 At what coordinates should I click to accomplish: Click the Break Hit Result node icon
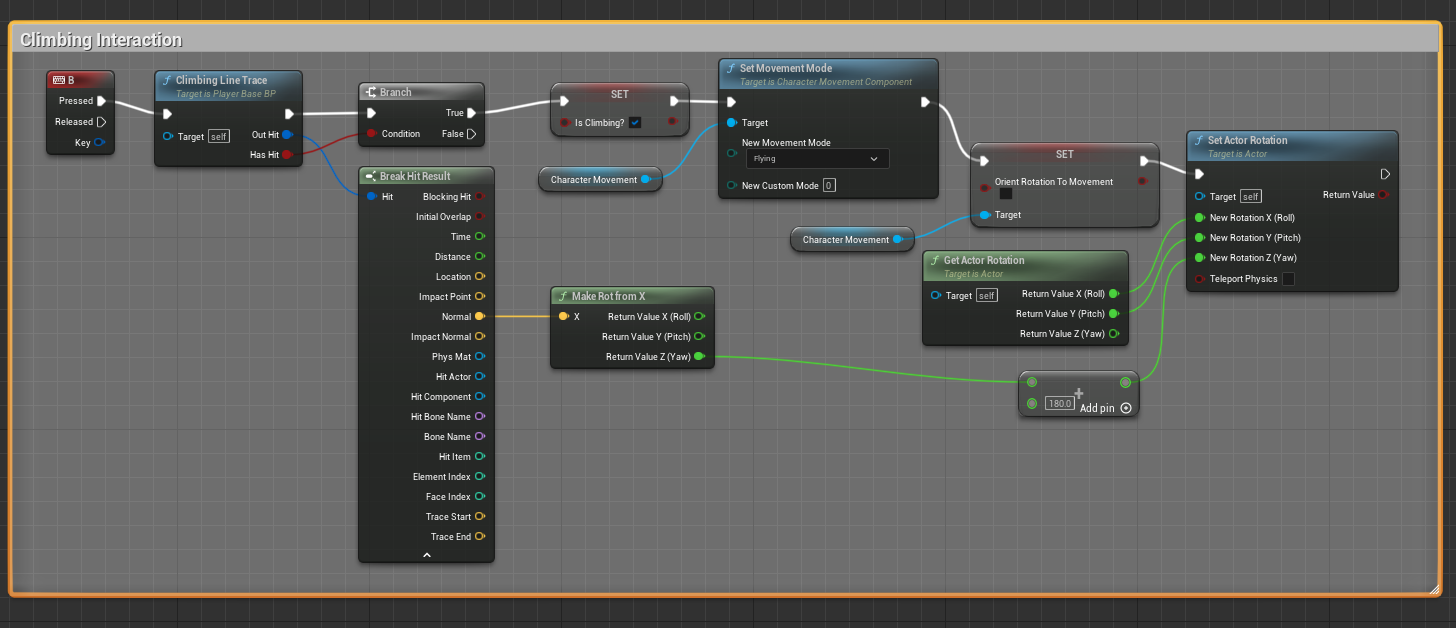[x=370, y=176]
